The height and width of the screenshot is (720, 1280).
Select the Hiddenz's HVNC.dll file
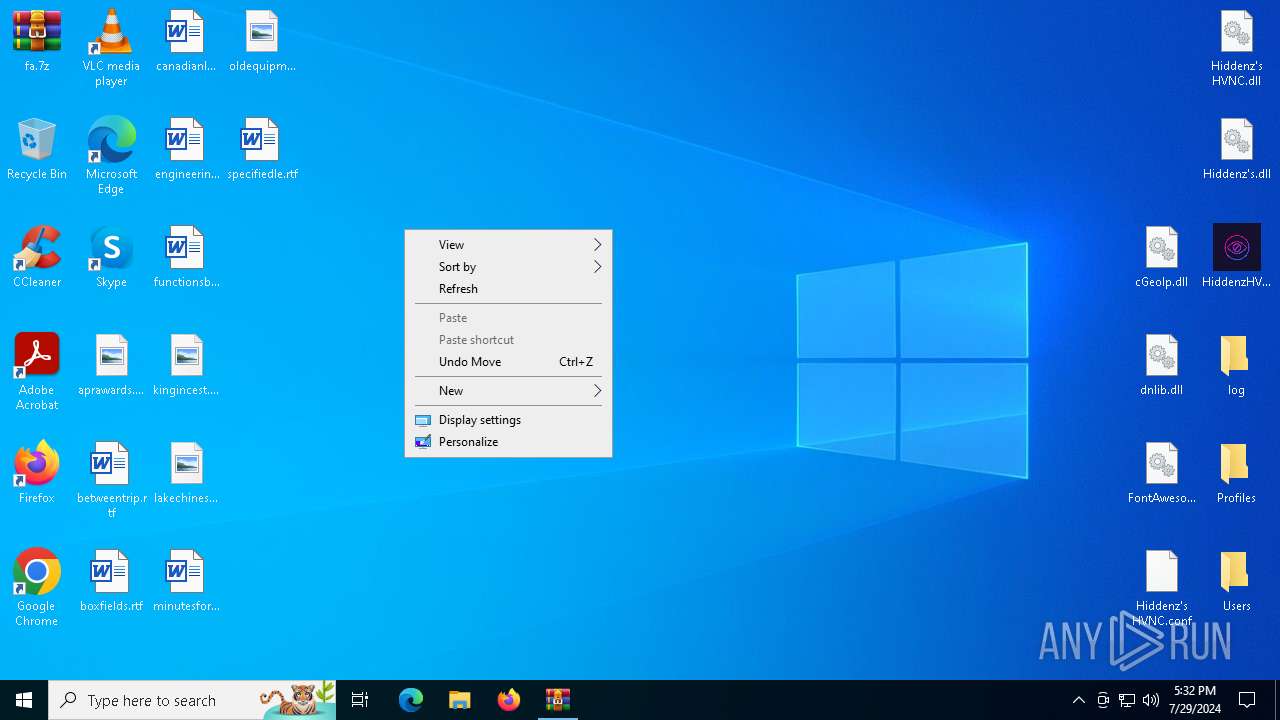(1237, 48)
